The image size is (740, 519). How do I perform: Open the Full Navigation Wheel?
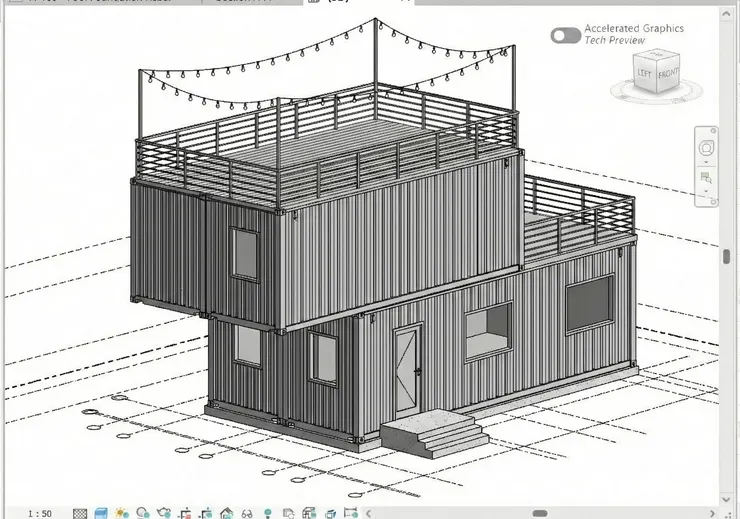tap(706, 148)
